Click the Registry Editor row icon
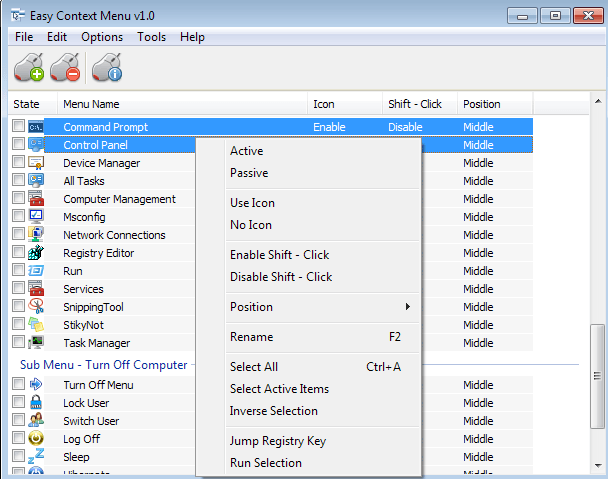This screenshot has width=608, height=479. [36, 253]
